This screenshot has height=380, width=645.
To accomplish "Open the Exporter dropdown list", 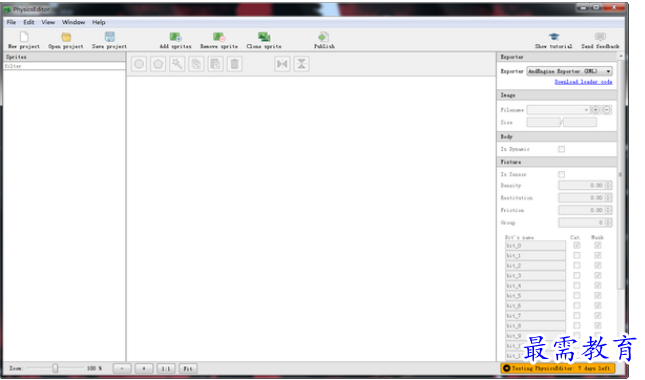I will (569, 71).
